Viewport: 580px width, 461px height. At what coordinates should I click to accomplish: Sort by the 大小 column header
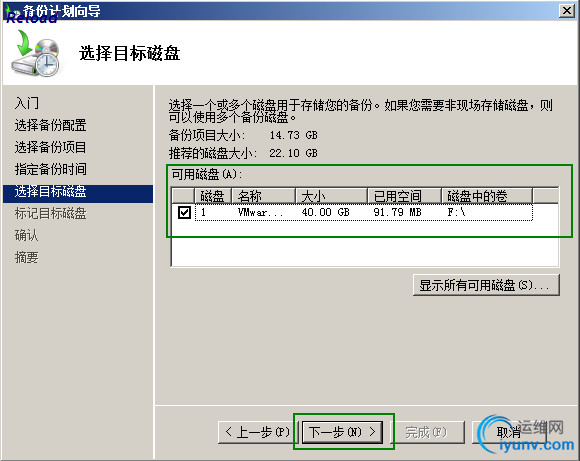(x=331, y=196)
